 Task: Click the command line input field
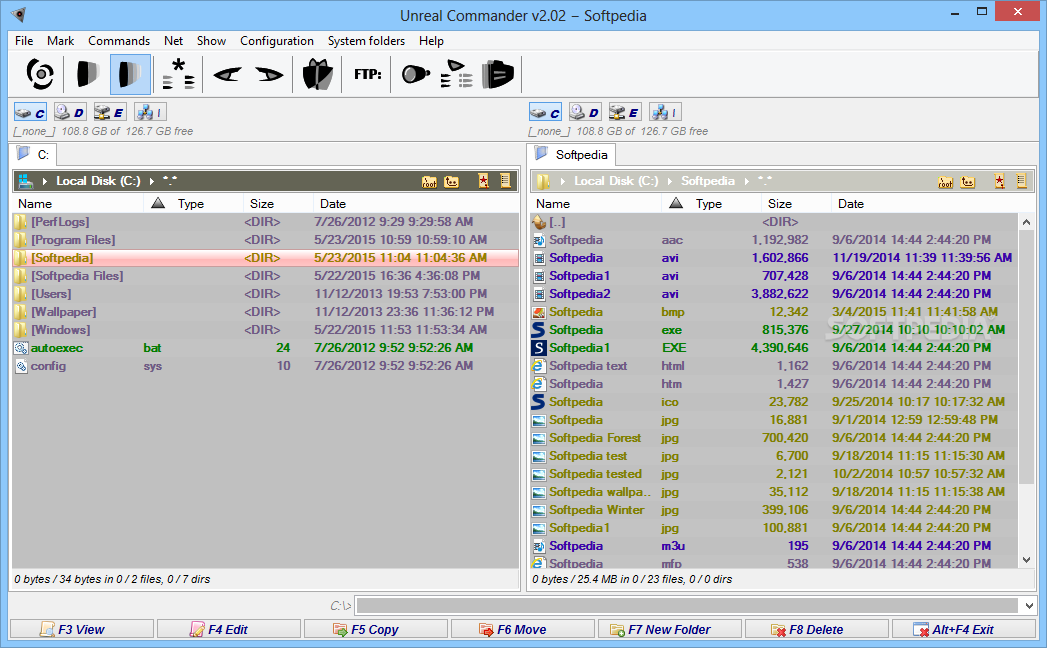click(x=687, y=606)
